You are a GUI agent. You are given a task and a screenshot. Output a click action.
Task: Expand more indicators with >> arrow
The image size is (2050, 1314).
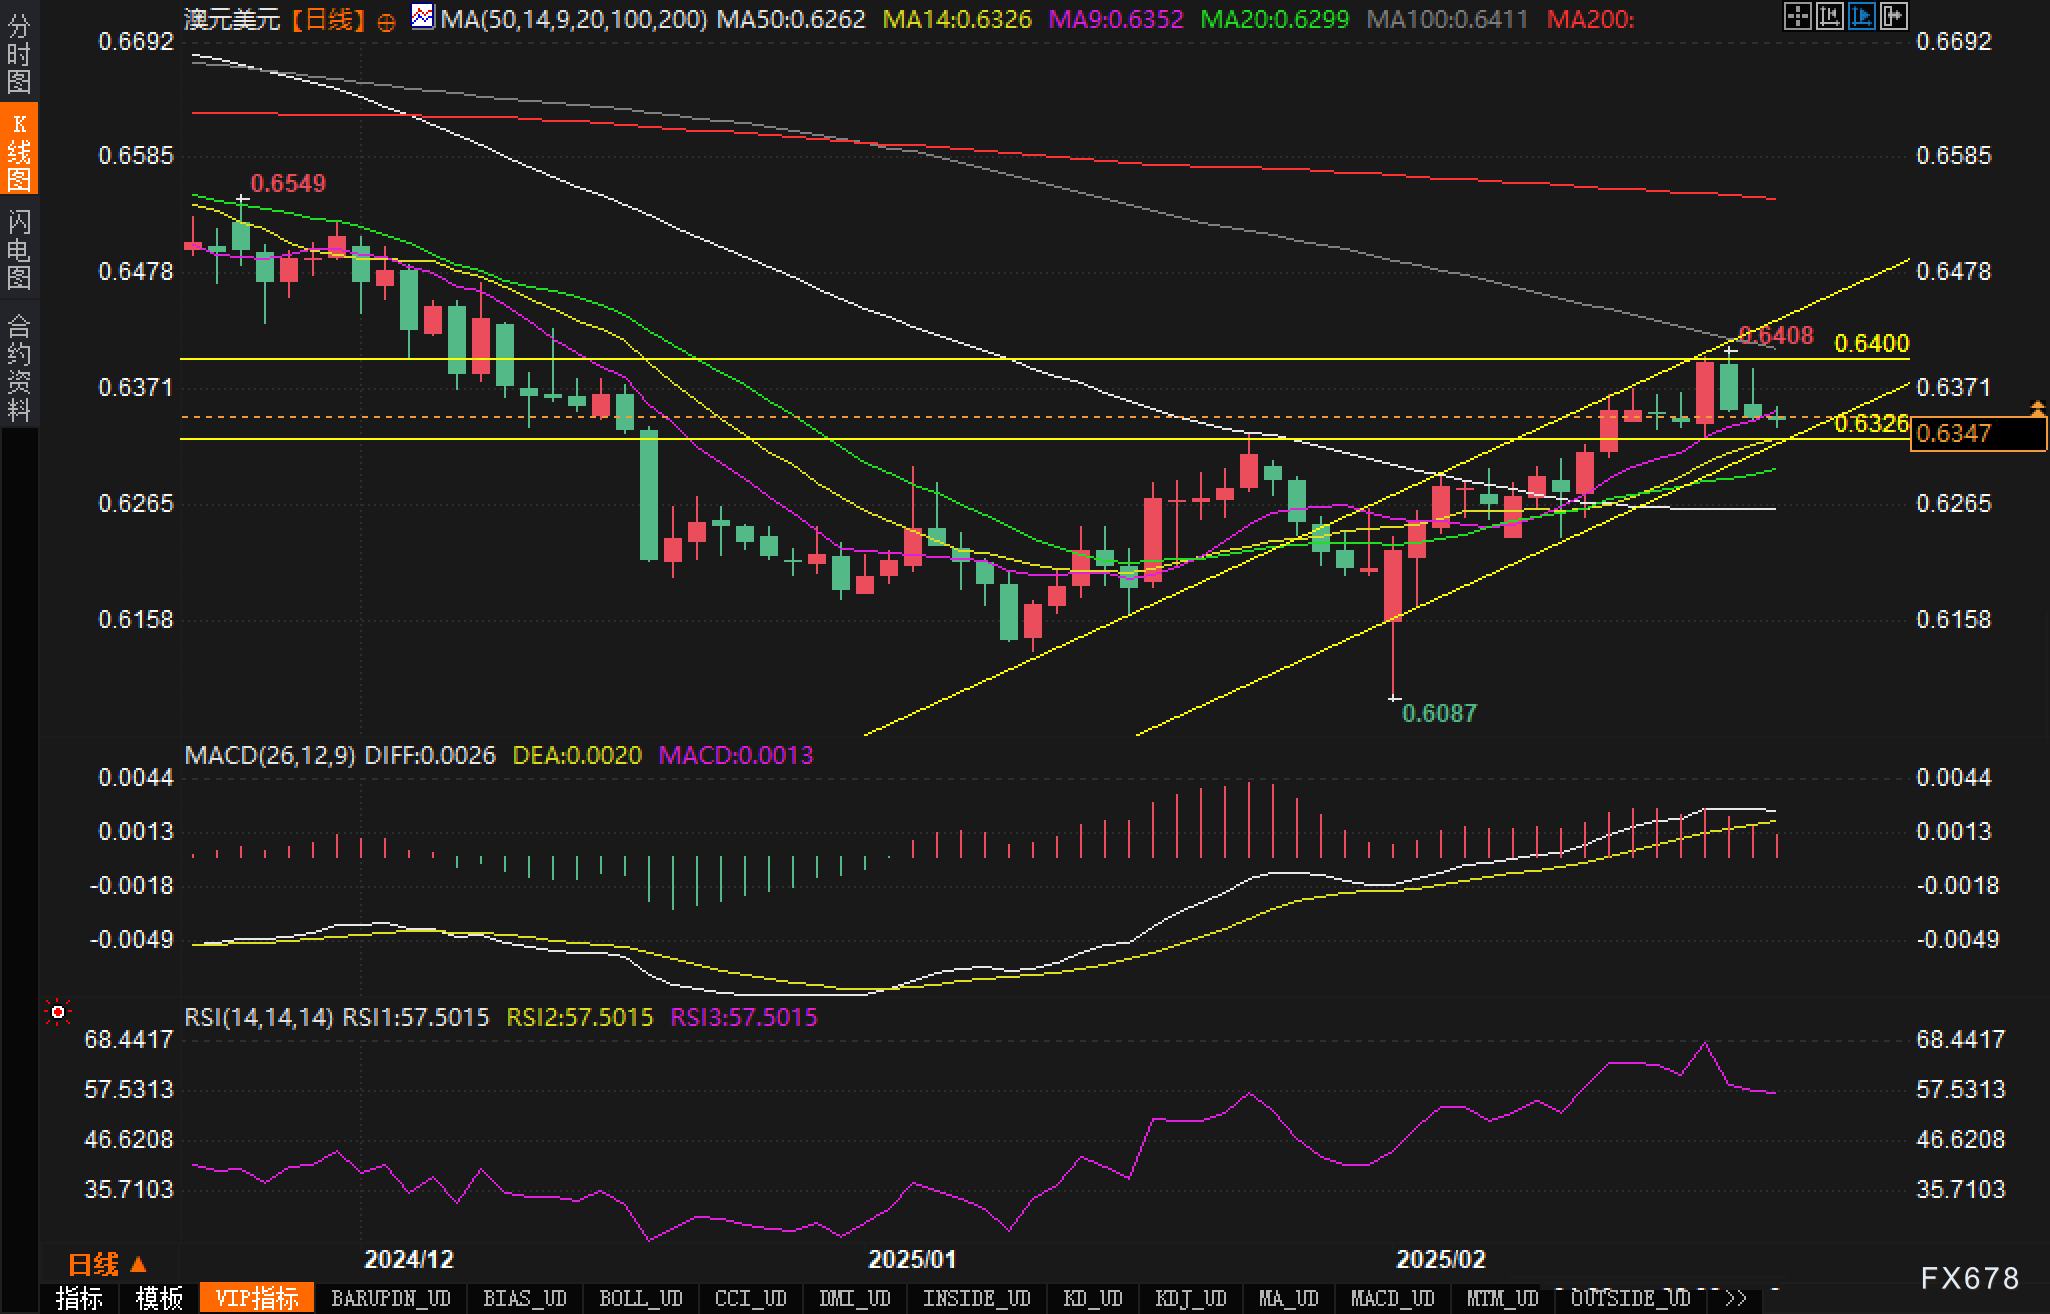[x=1736, y=1298]
